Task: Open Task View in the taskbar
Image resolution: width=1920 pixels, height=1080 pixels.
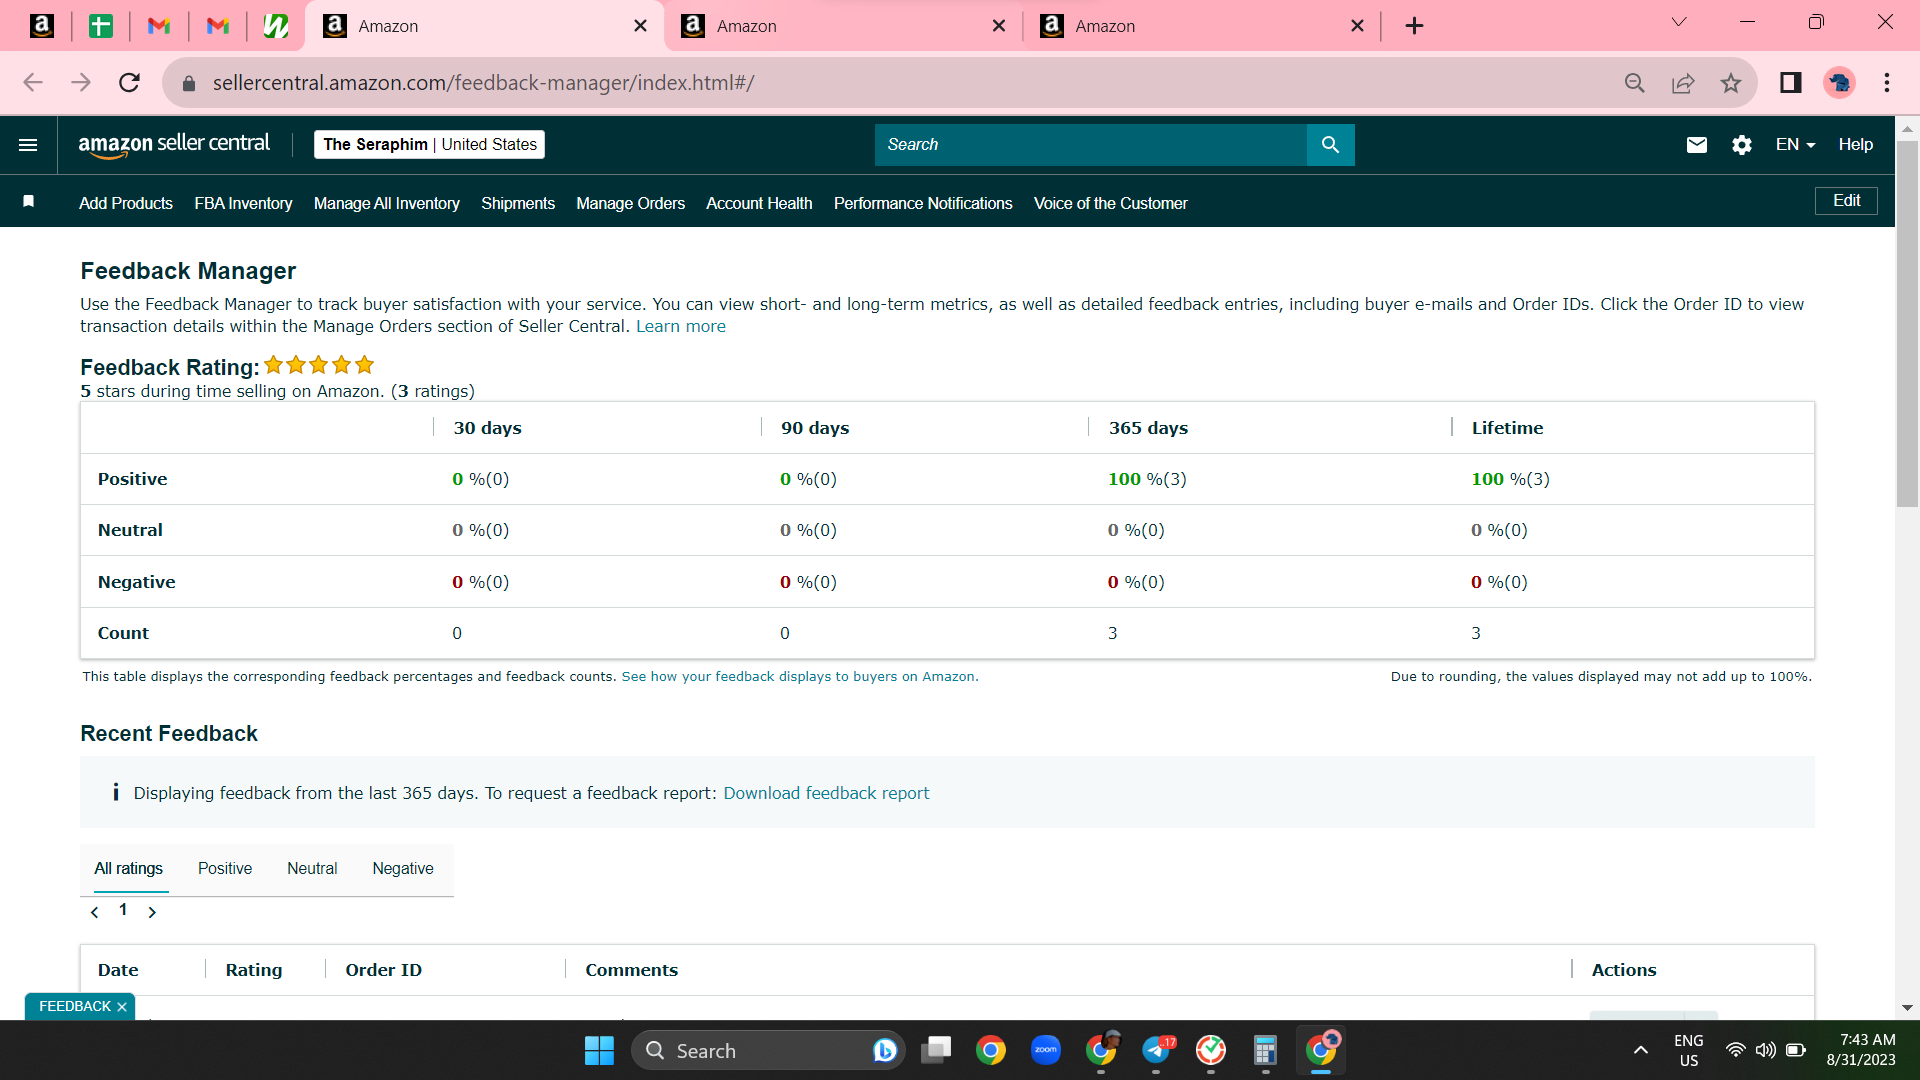Action: point(936,1051)
